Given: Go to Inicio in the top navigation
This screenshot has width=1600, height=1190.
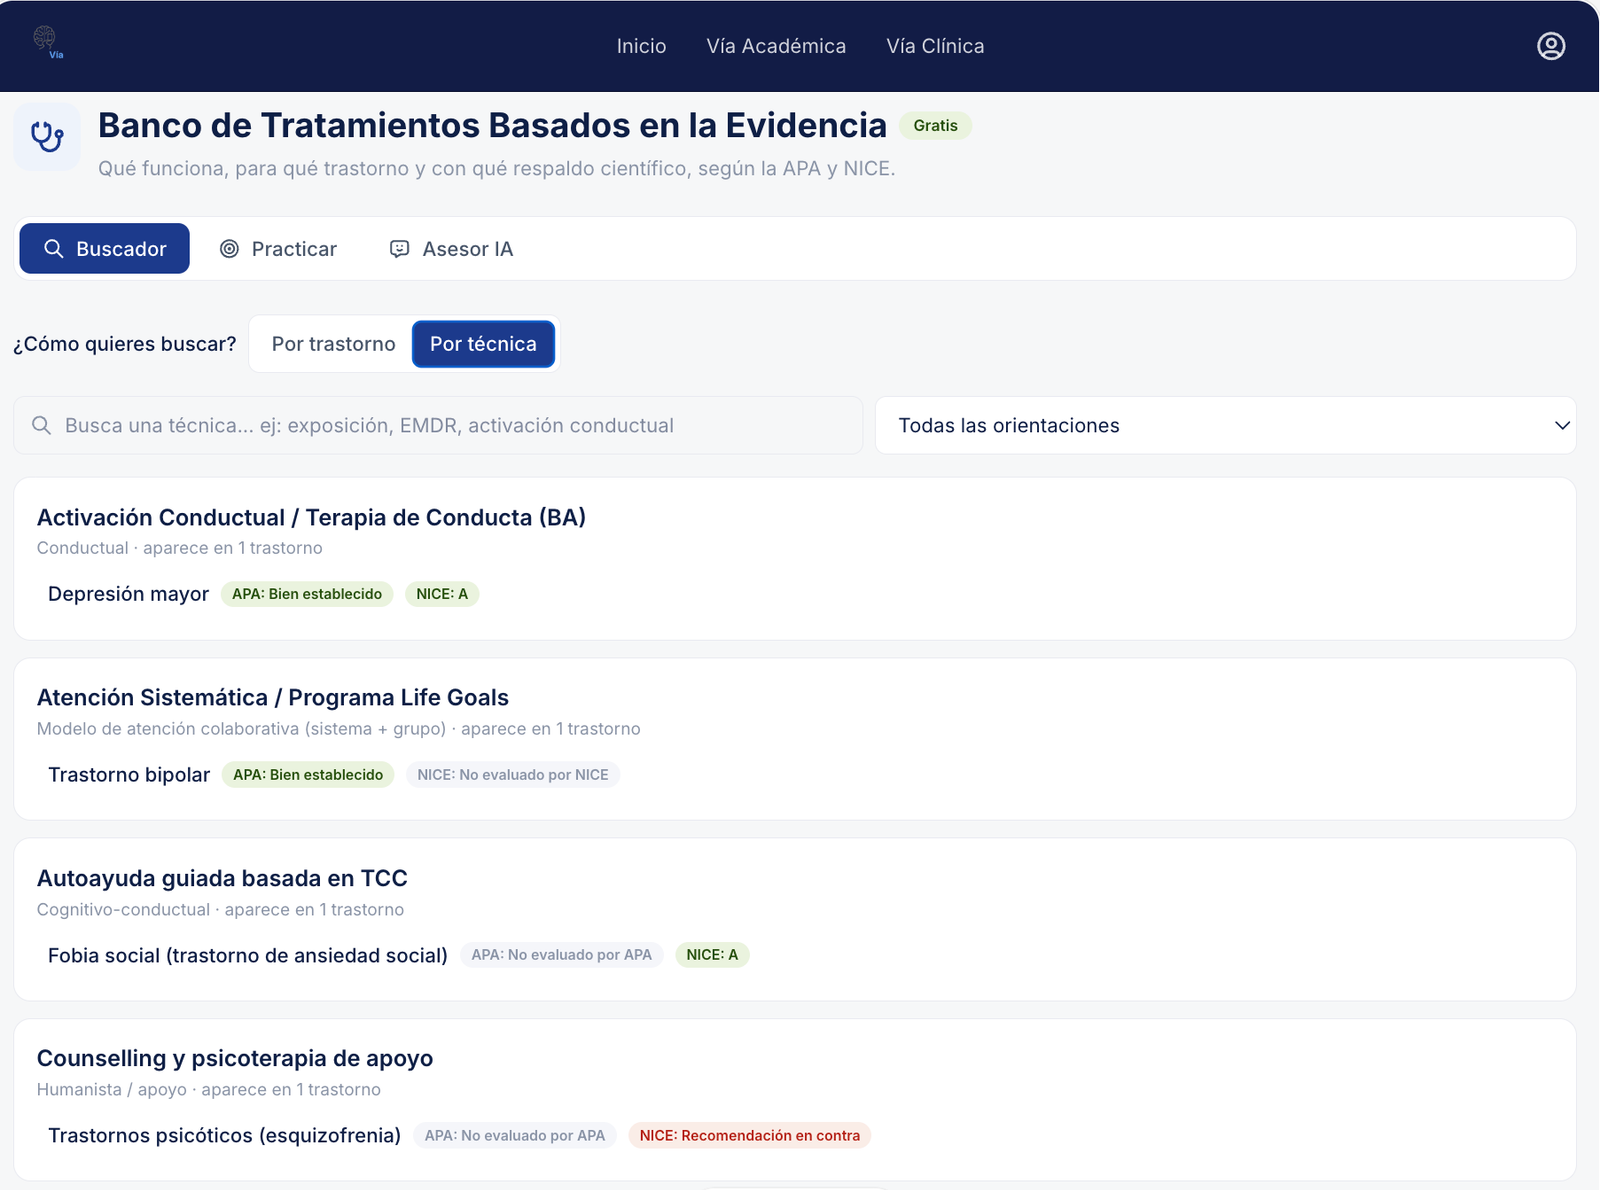Looking at the screenshot, I should point(641,46).
